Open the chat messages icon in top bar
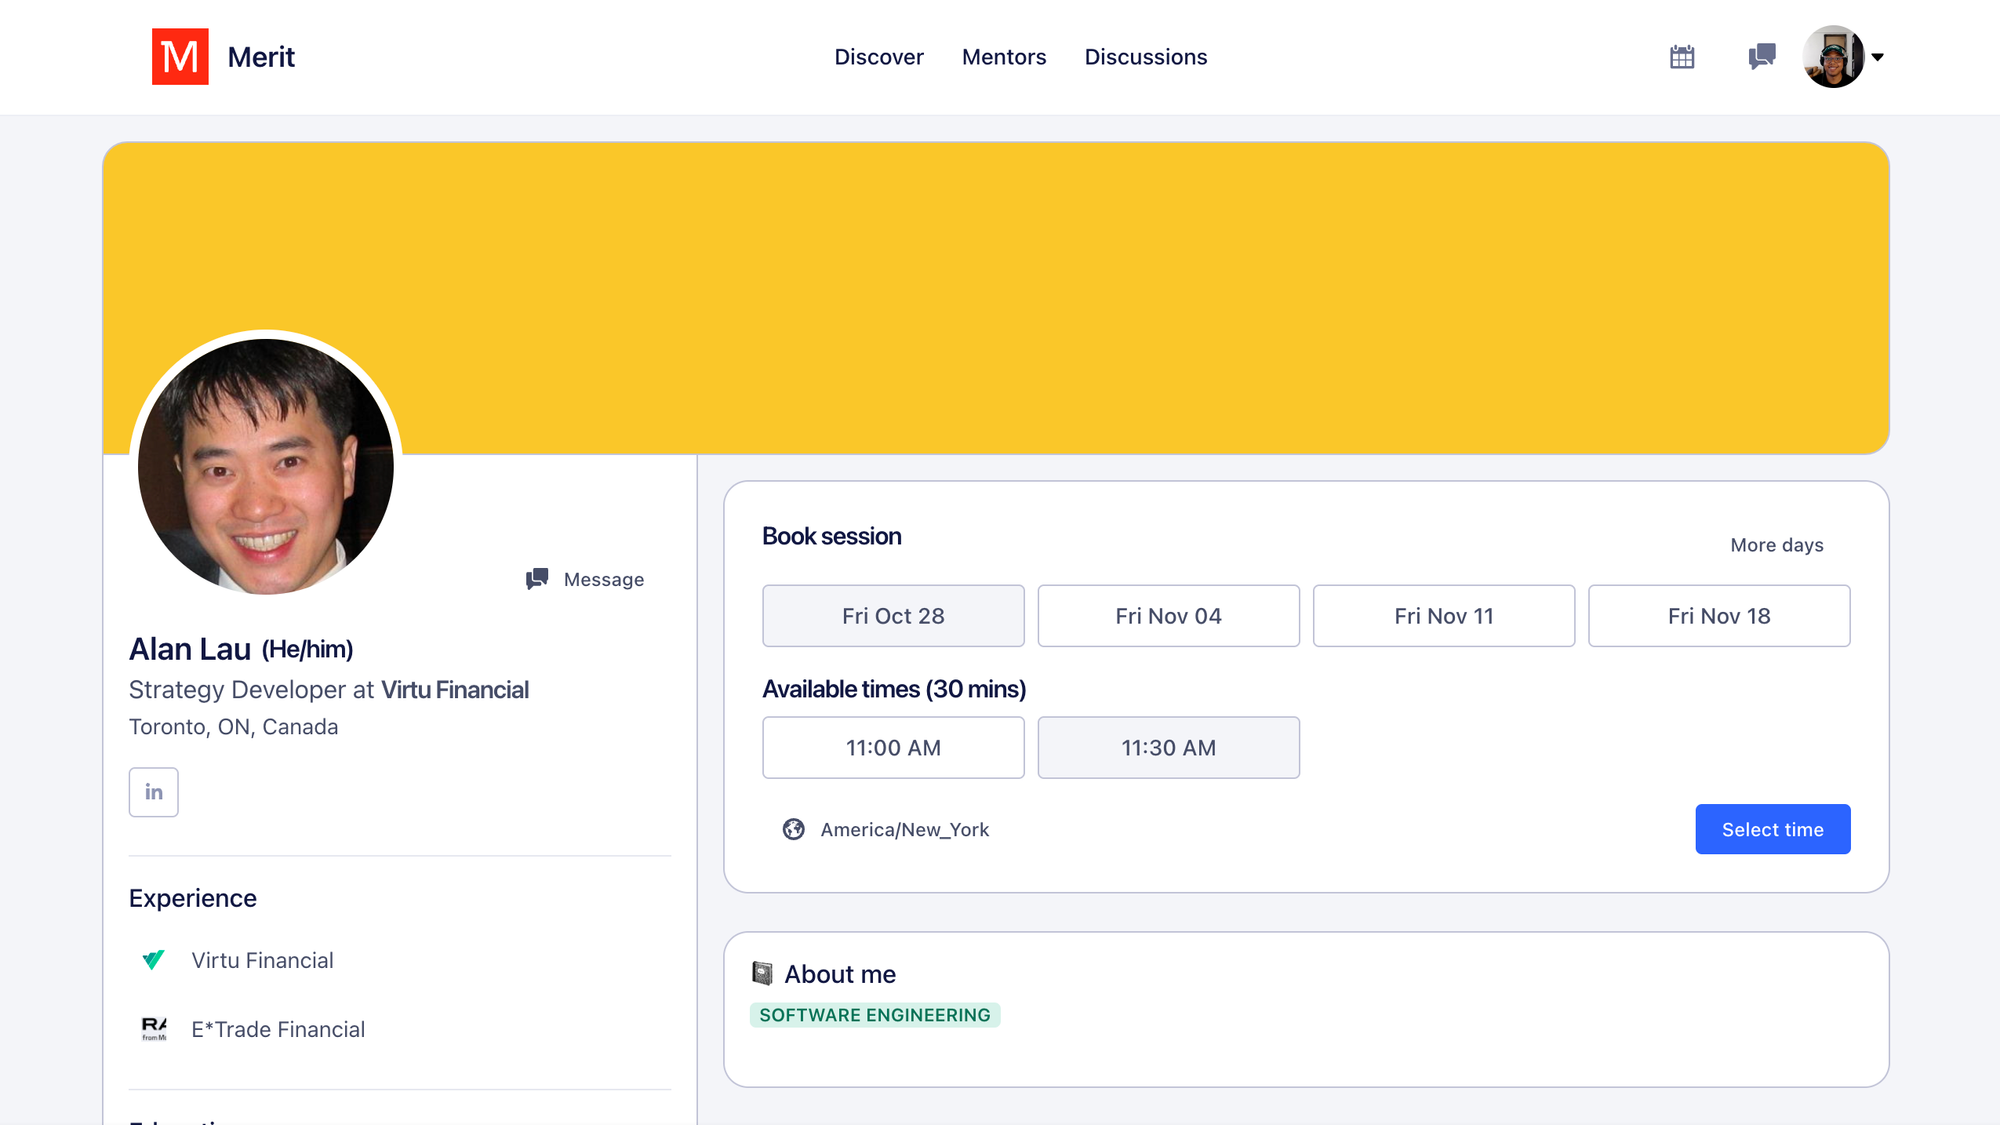 1761,57
